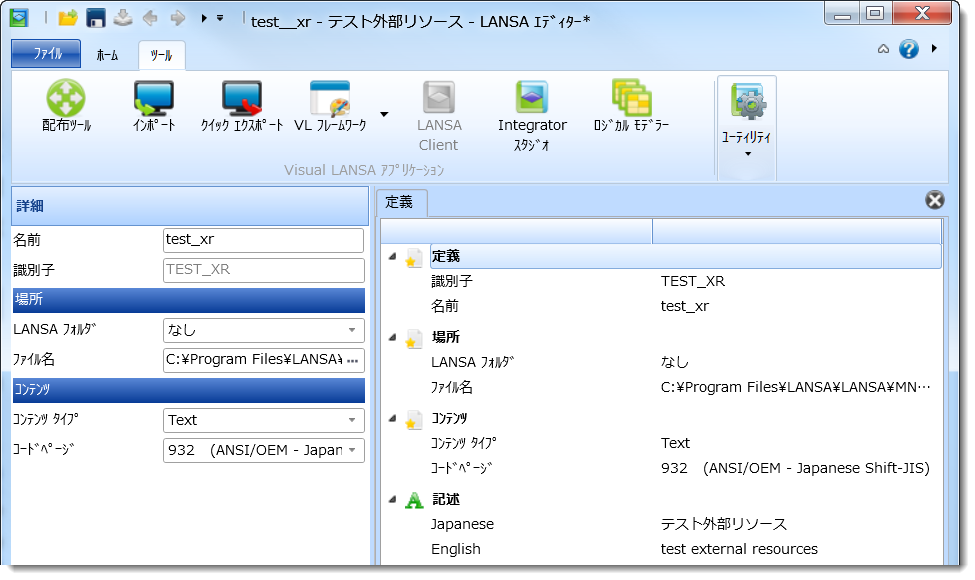Open quick access toolbar customize arrow
This screenshot has width=975, height=580.
click(x=220, y=18)
